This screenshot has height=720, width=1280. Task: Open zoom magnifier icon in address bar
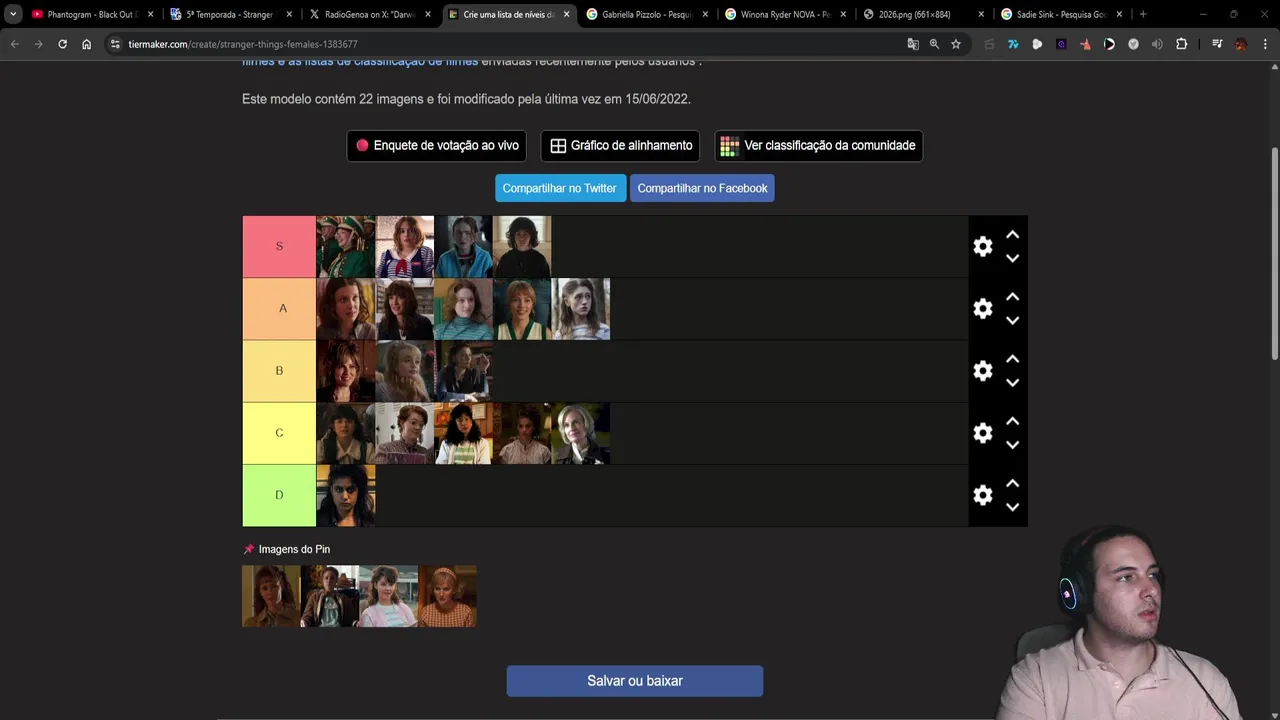point(934,44)
